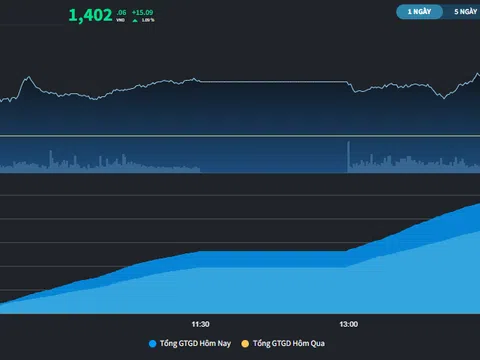Click the +15.09 change value

(x=142, y=12)
